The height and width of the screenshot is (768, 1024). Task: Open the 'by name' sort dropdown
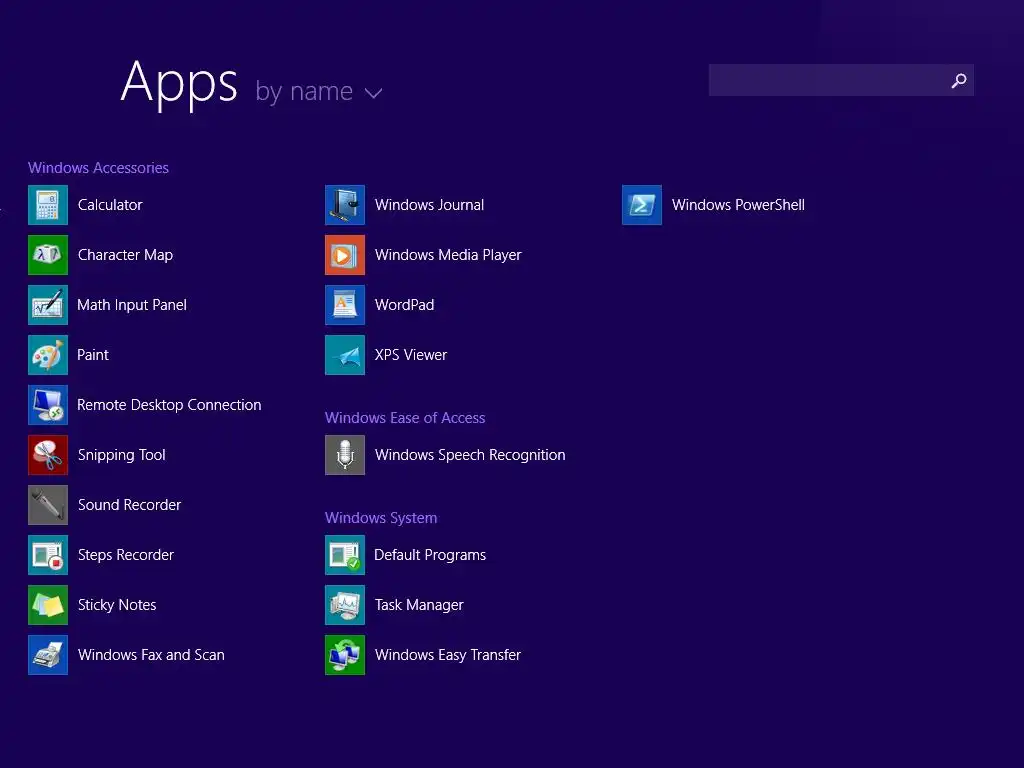click(318, 91)
